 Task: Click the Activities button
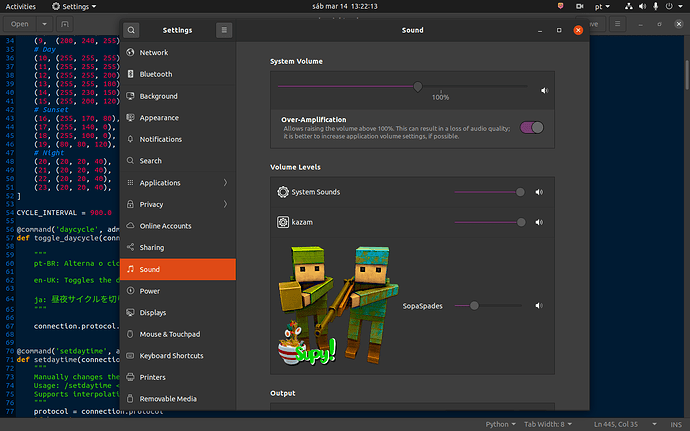coord(21,6)
